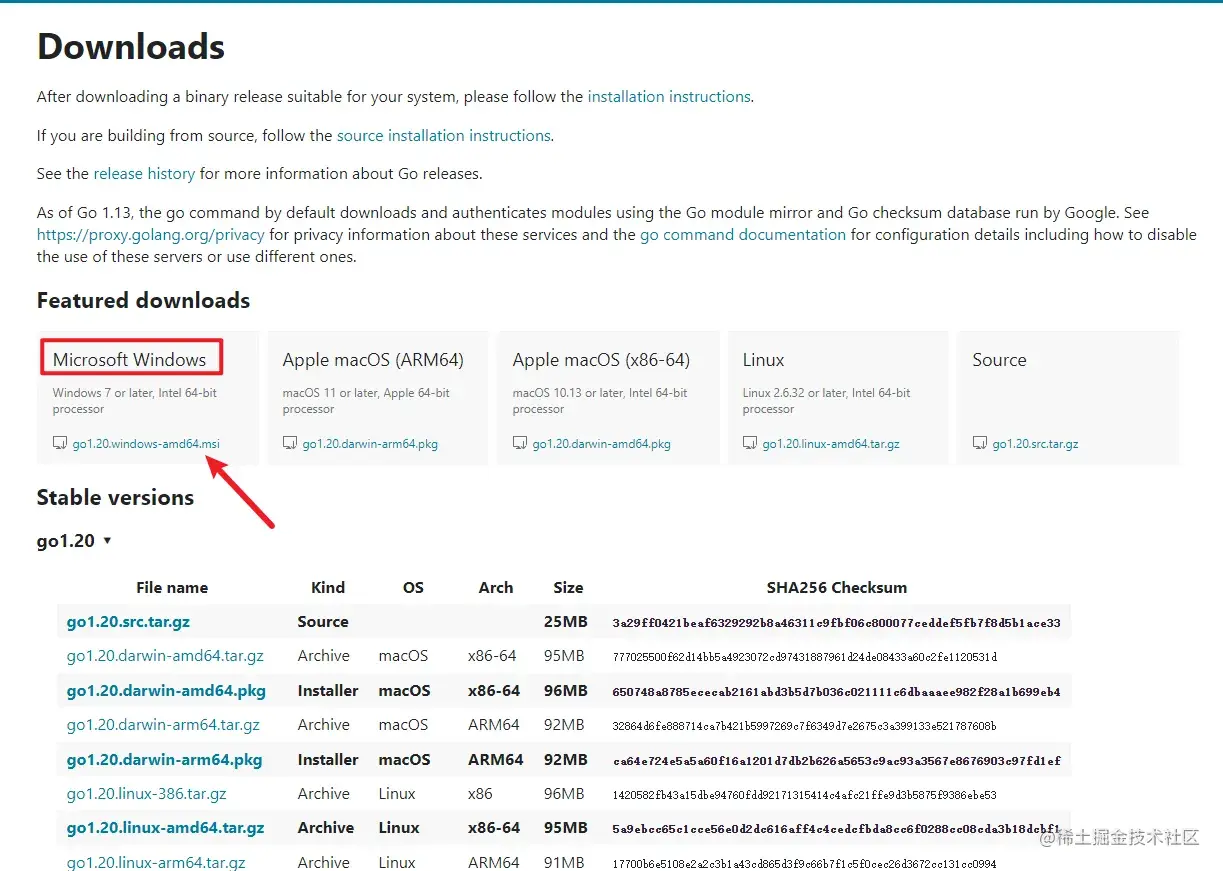Download featured go1.20.src.tar.gz file
Viewport: 1223px width, 871px height.
1035,443
